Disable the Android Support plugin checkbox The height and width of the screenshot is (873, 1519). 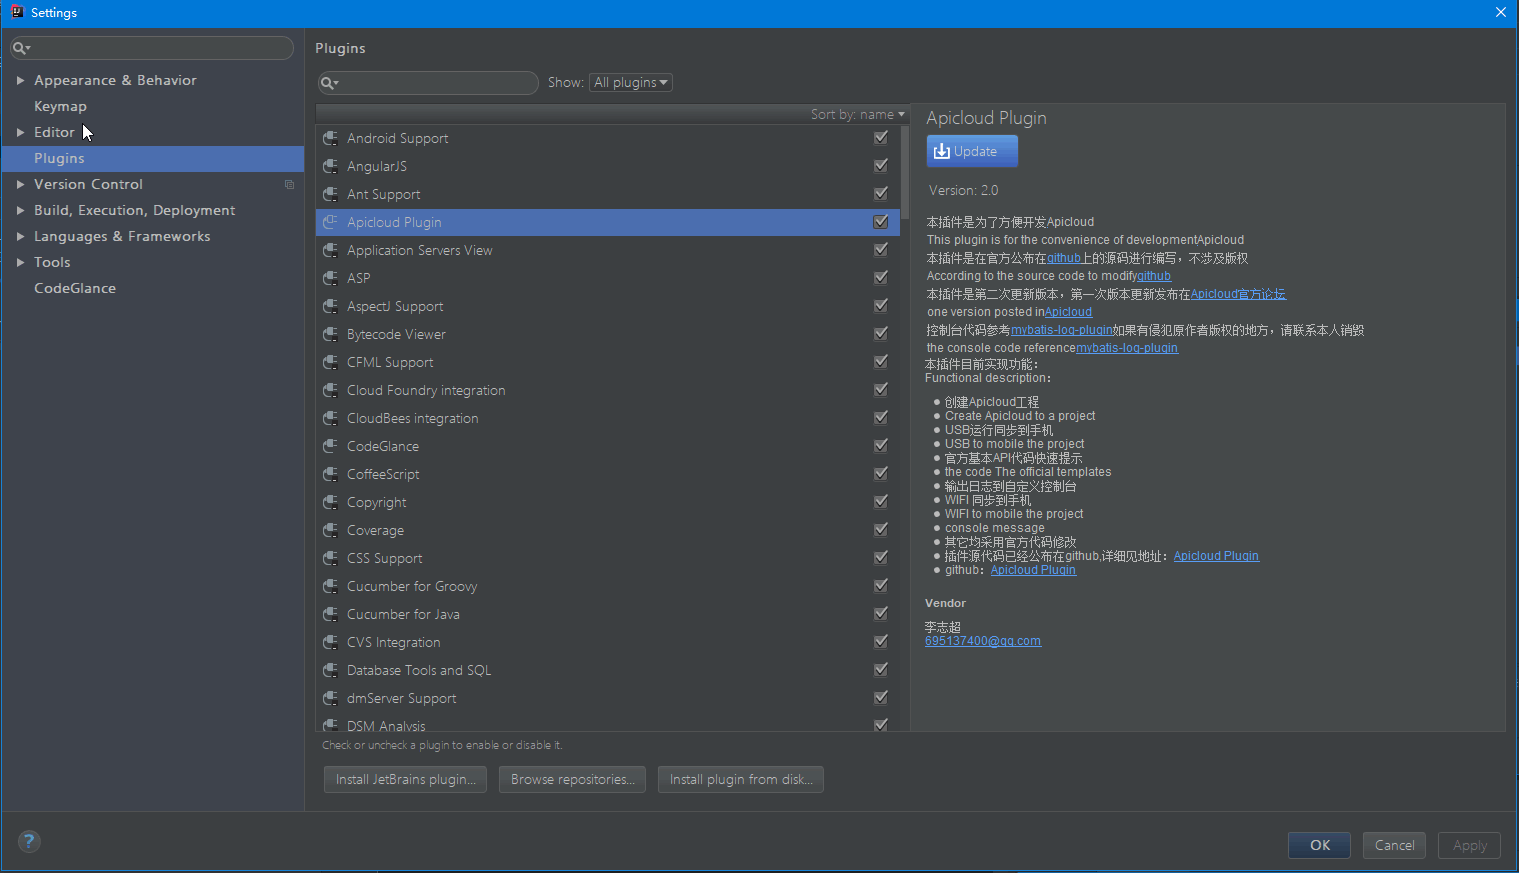pyautogui.click(x=881, y=138)
